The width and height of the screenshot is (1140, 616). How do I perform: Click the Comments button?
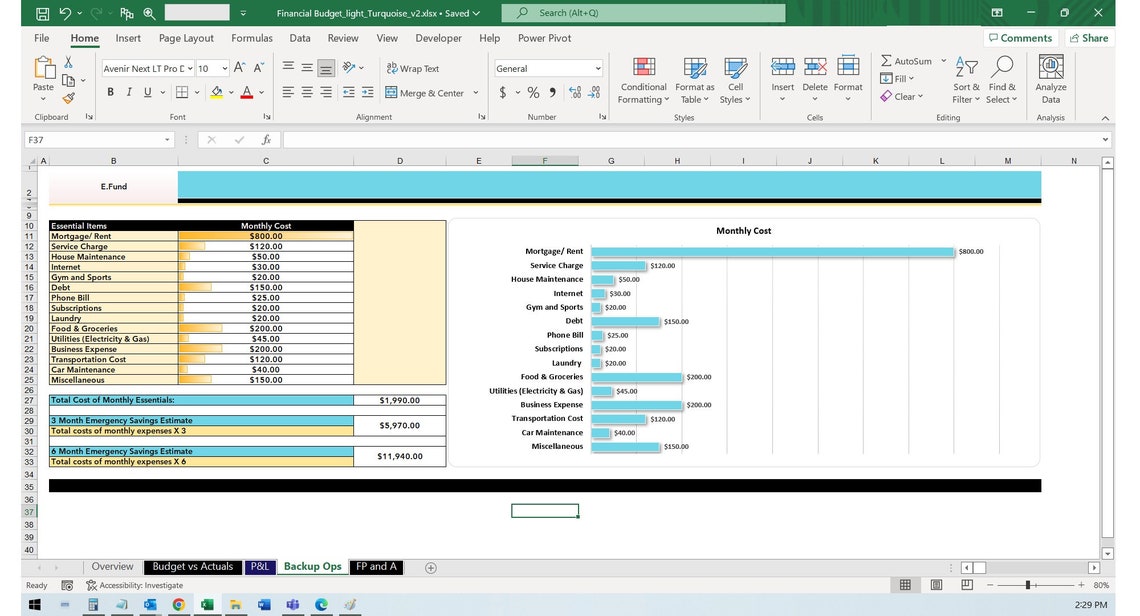(1023, 37)
